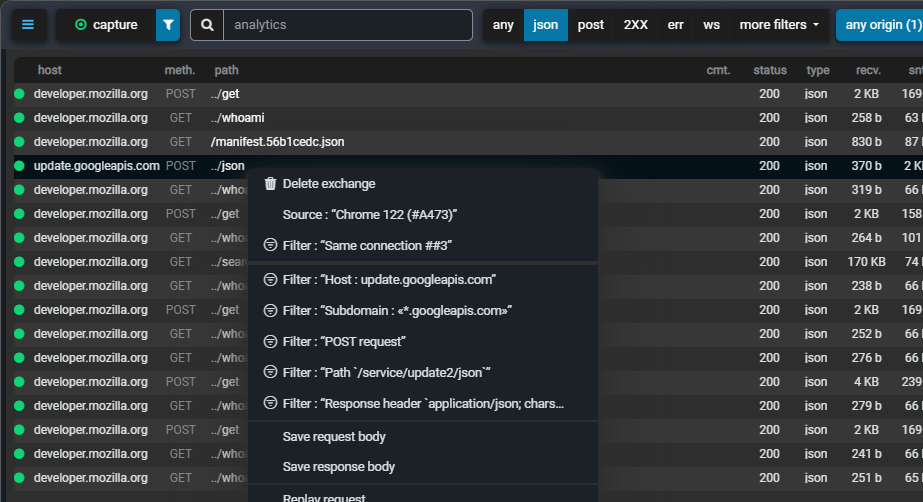Select the /manifest.56b1cedc.json request row

click(x=277, y=142)
